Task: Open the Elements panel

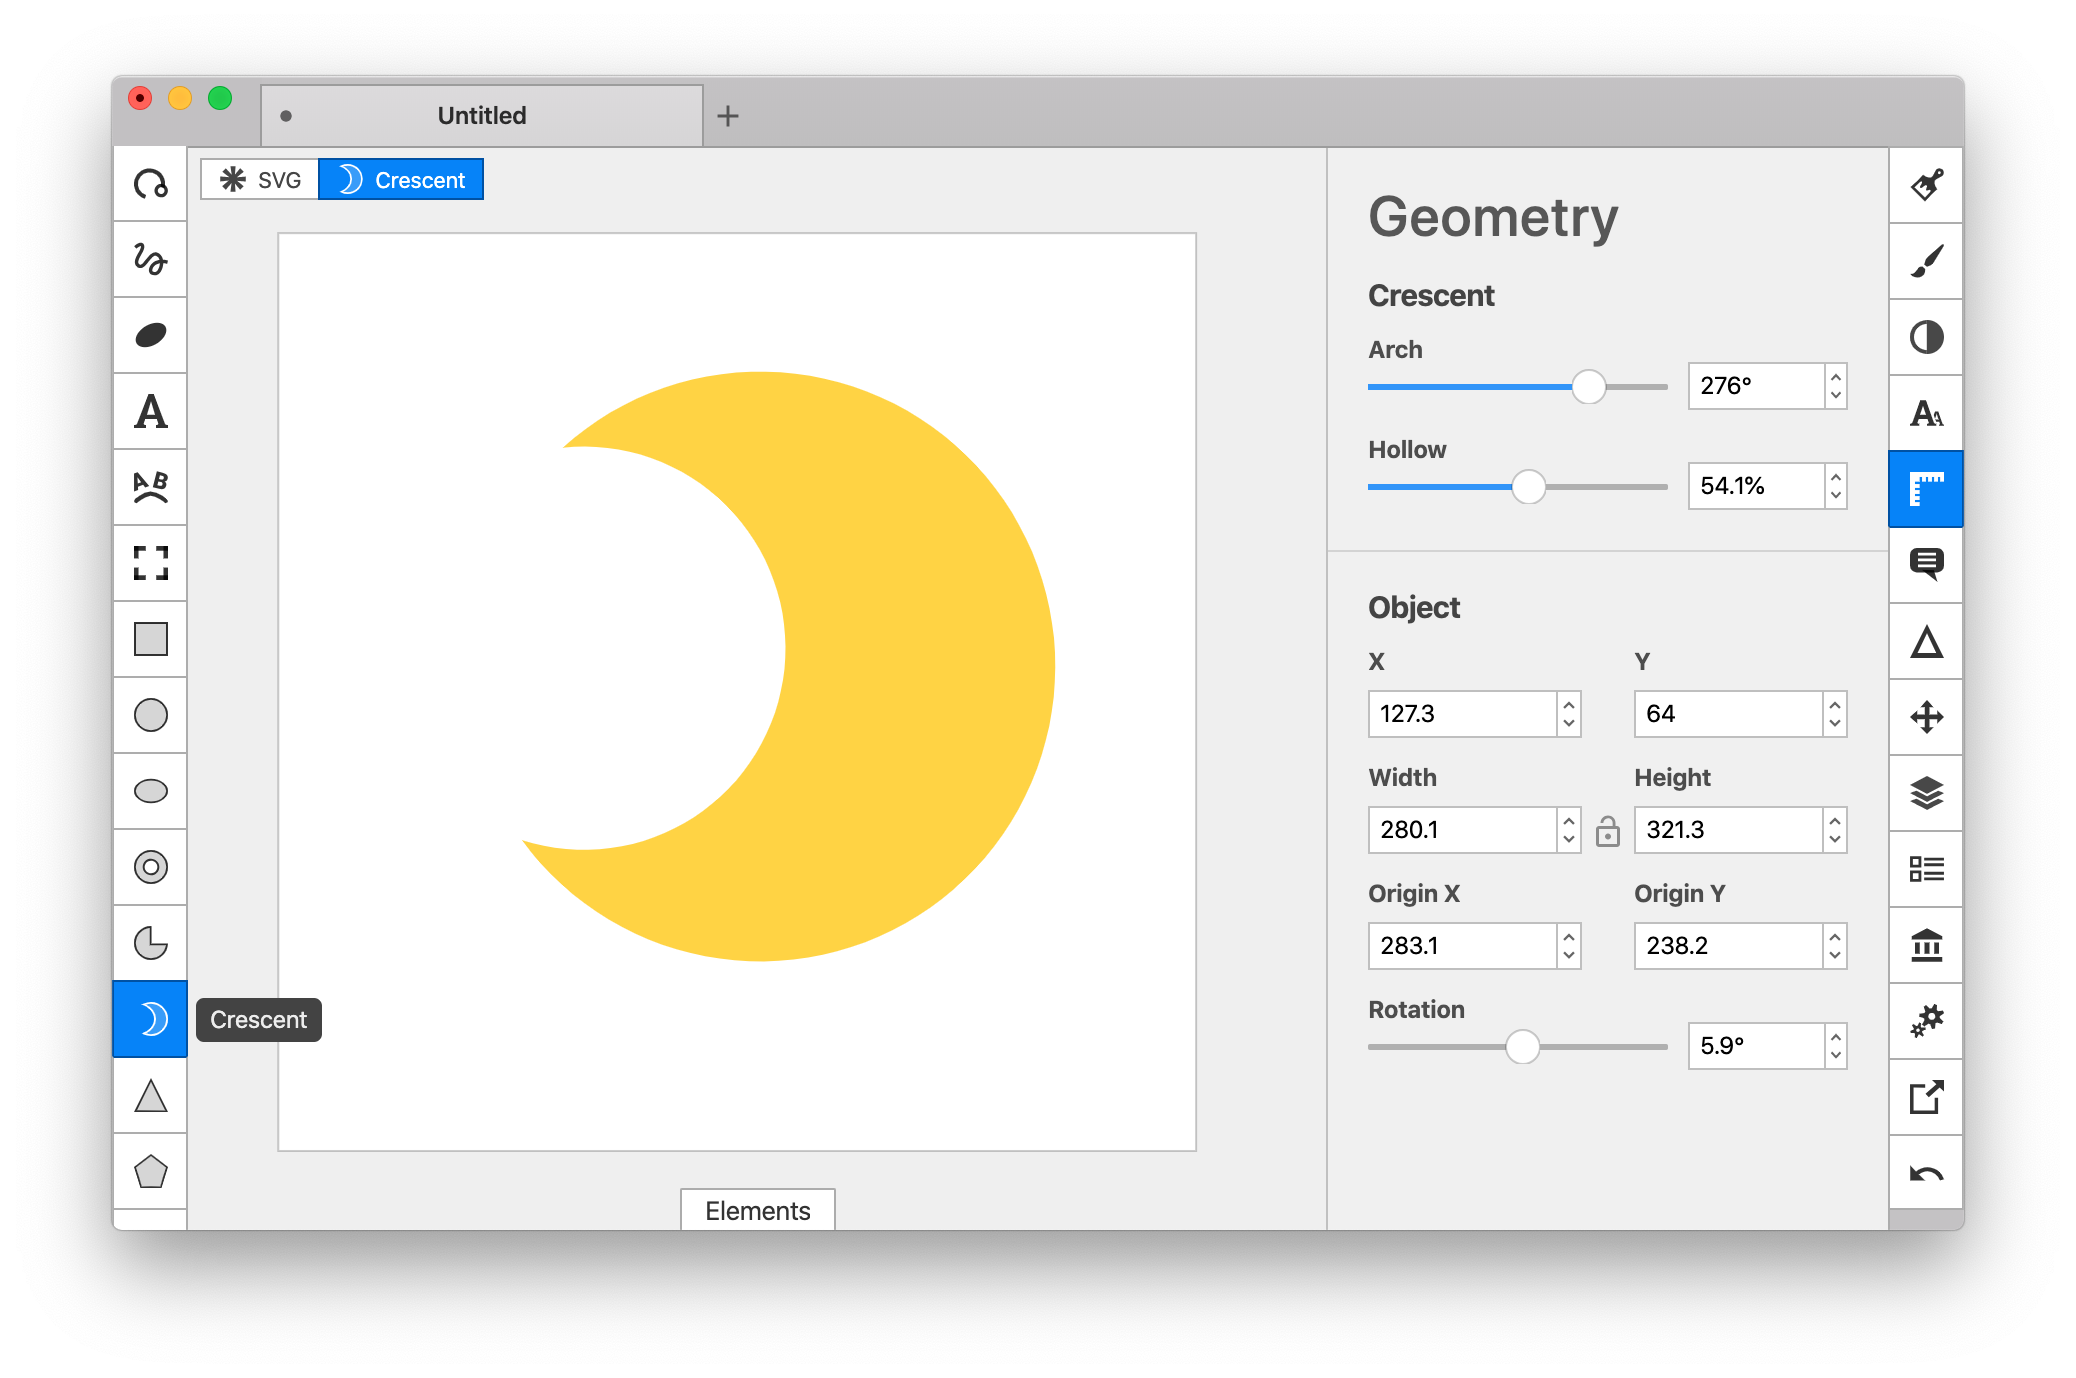Action: point(757,1210)
